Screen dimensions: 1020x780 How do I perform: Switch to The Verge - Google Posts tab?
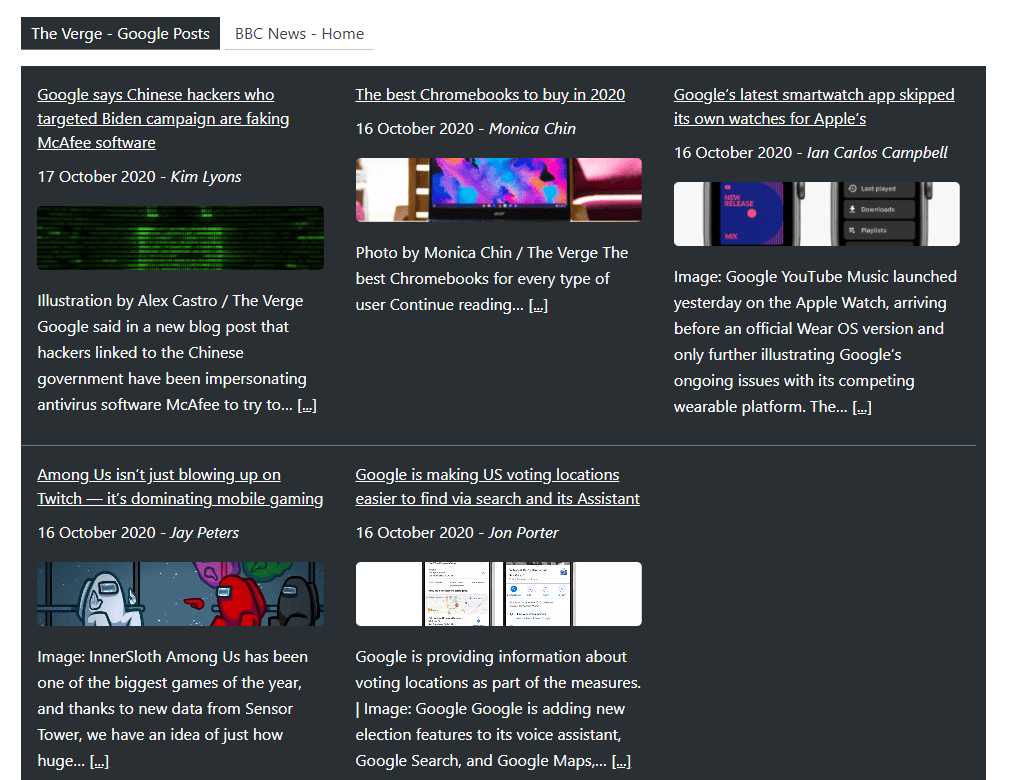click(x=120, y=34)
